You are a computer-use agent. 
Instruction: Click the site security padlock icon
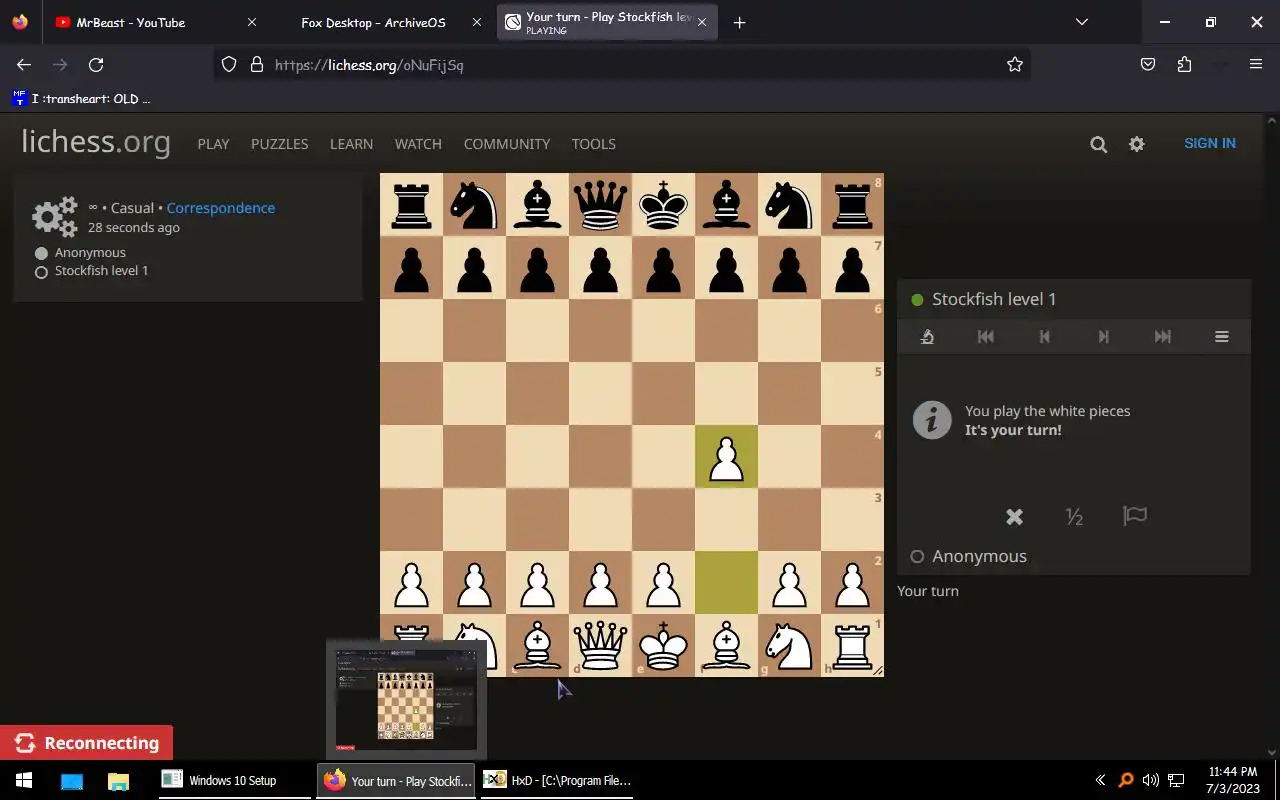coord(256,64)
